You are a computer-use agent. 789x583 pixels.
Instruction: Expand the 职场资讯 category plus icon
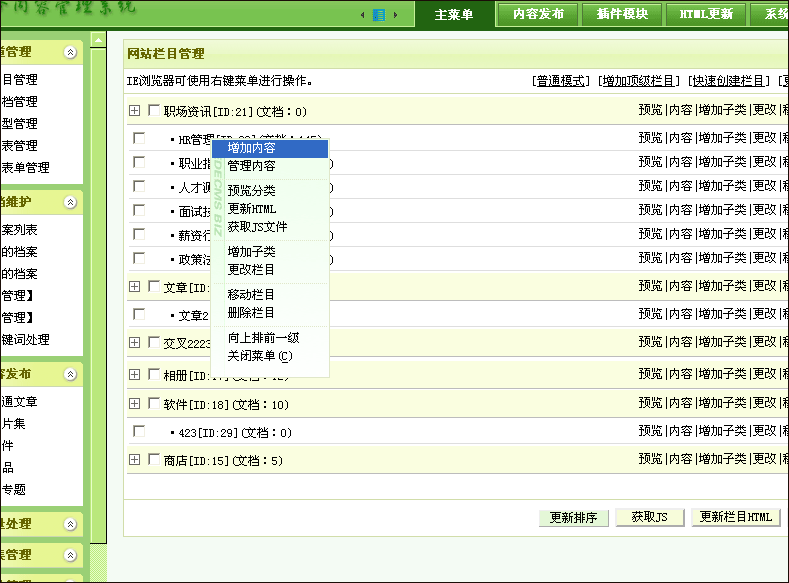tap(135, 111)
